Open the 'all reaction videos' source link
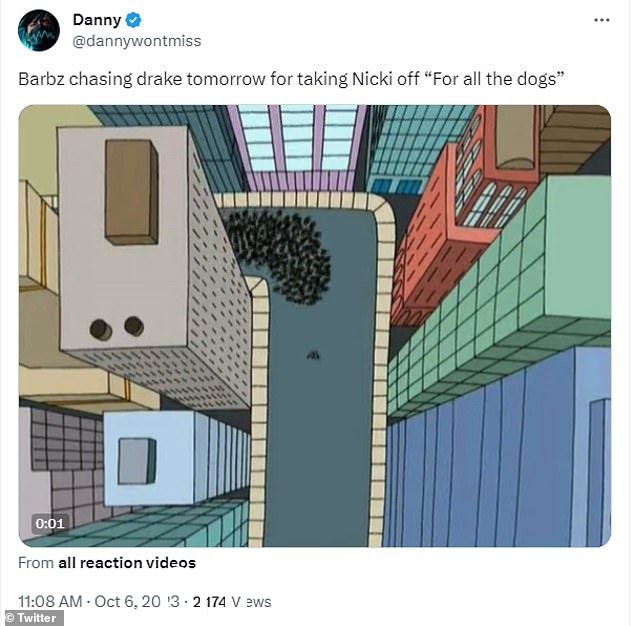The height and width of the screenshot is (626, 634). (x=127, y=563)
